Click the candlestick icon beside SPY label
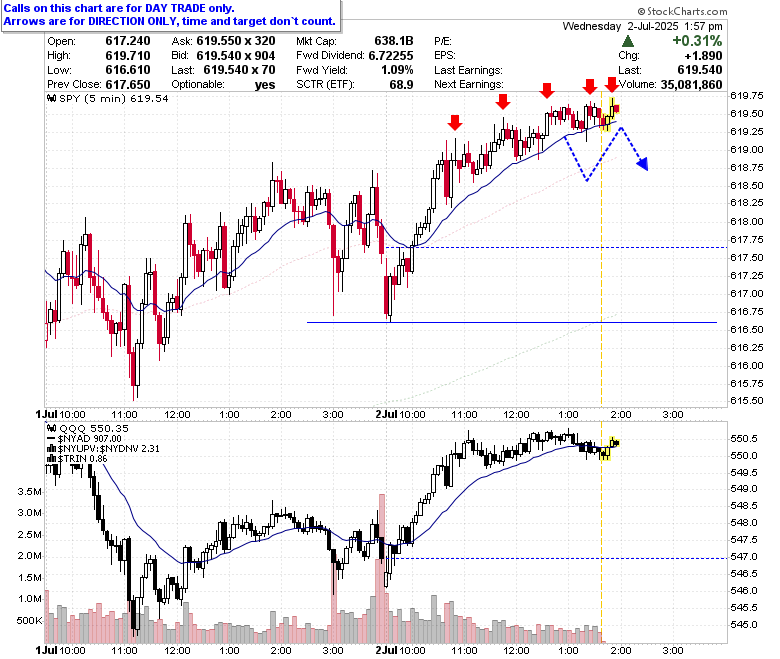This screenshot has height=659, width=780. [x=51, y=98]
